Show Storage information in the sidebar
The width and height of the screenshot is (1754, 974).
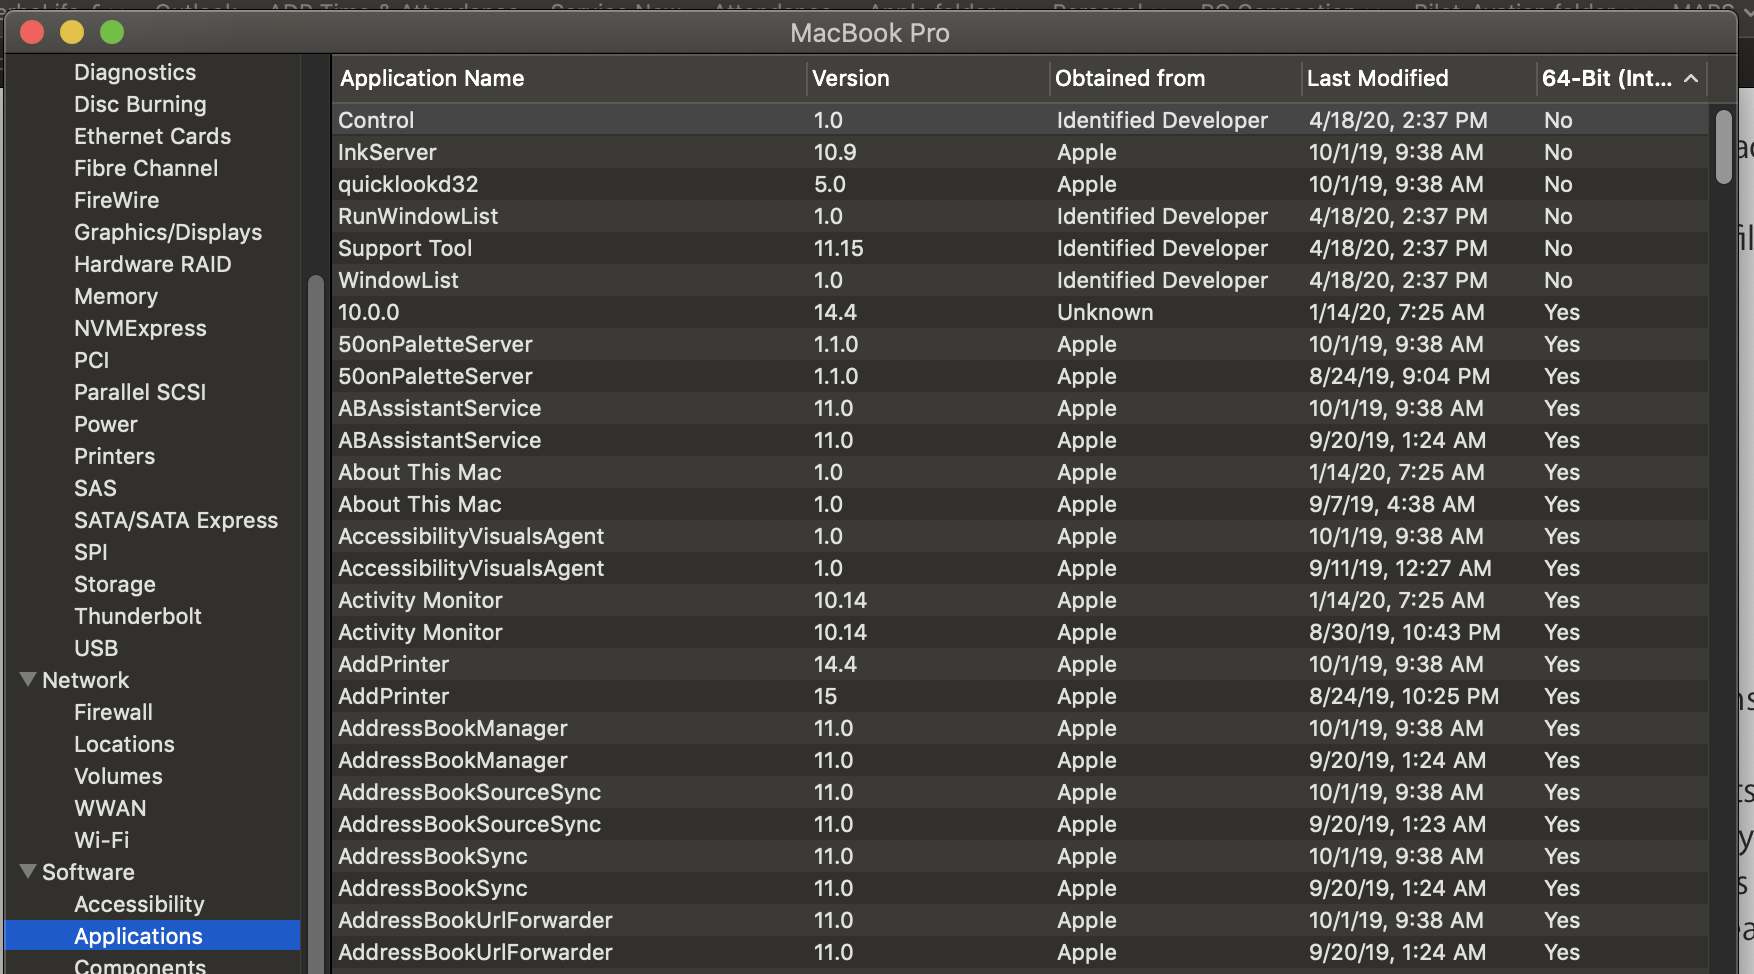point(114,584)
